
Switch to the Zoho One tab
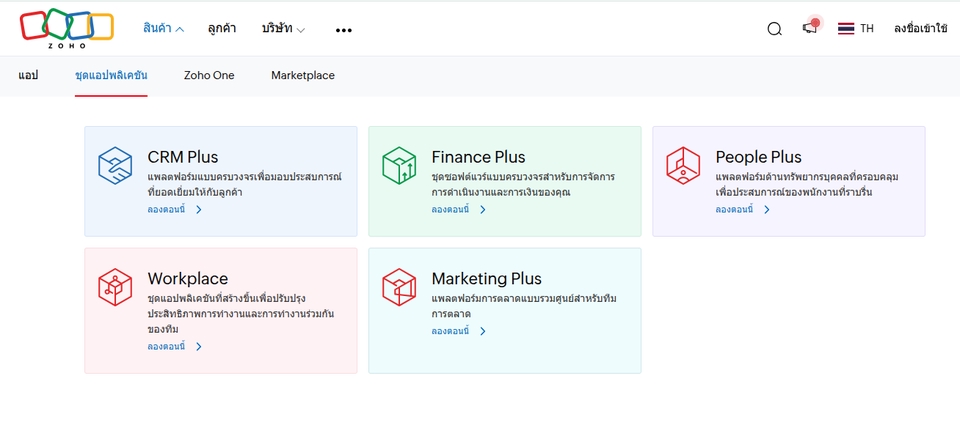pos(209,75)
